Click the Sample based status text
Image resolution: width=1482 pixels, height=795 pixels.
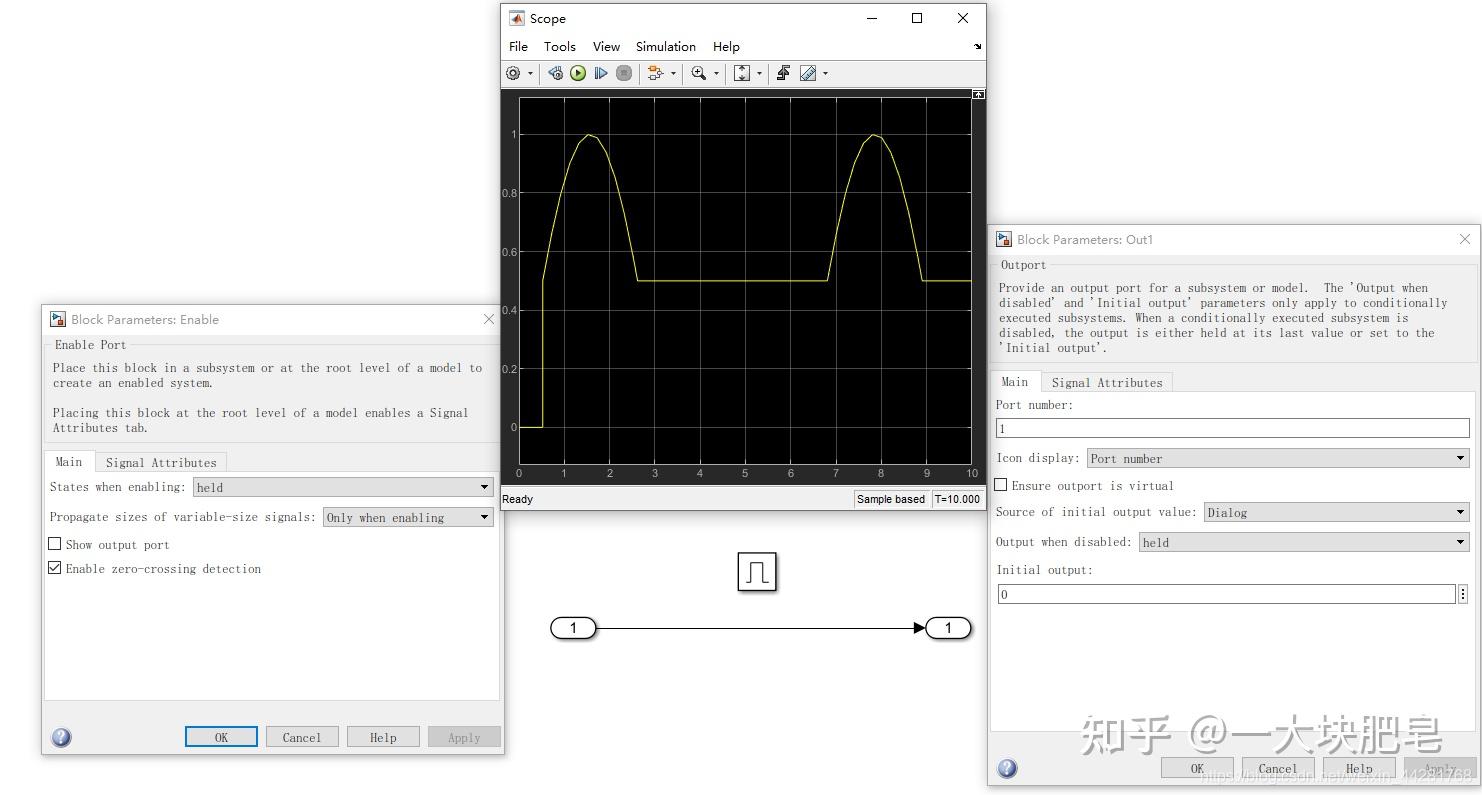[x=891, y=499]
